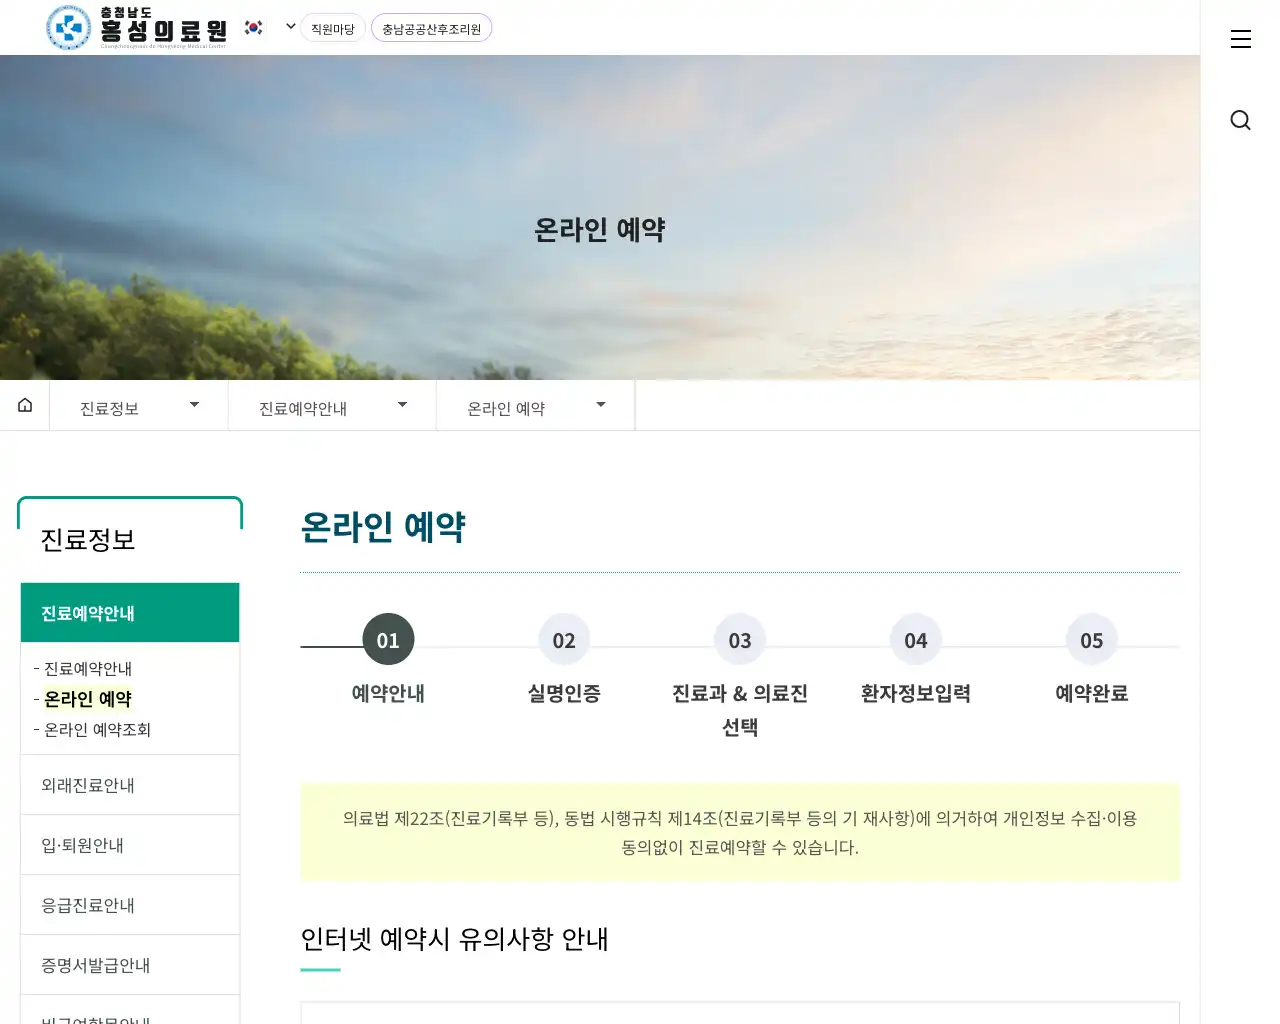
Task: Open 진료예약안내 sidebar section header
Action: pyautogui.click(x=130, y=613)
